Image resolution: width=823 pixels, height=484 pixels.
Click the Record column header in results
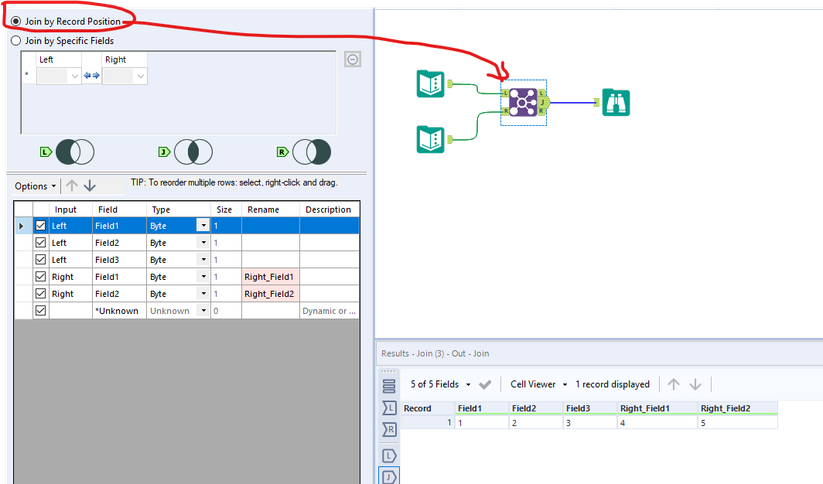coord(428,408)
